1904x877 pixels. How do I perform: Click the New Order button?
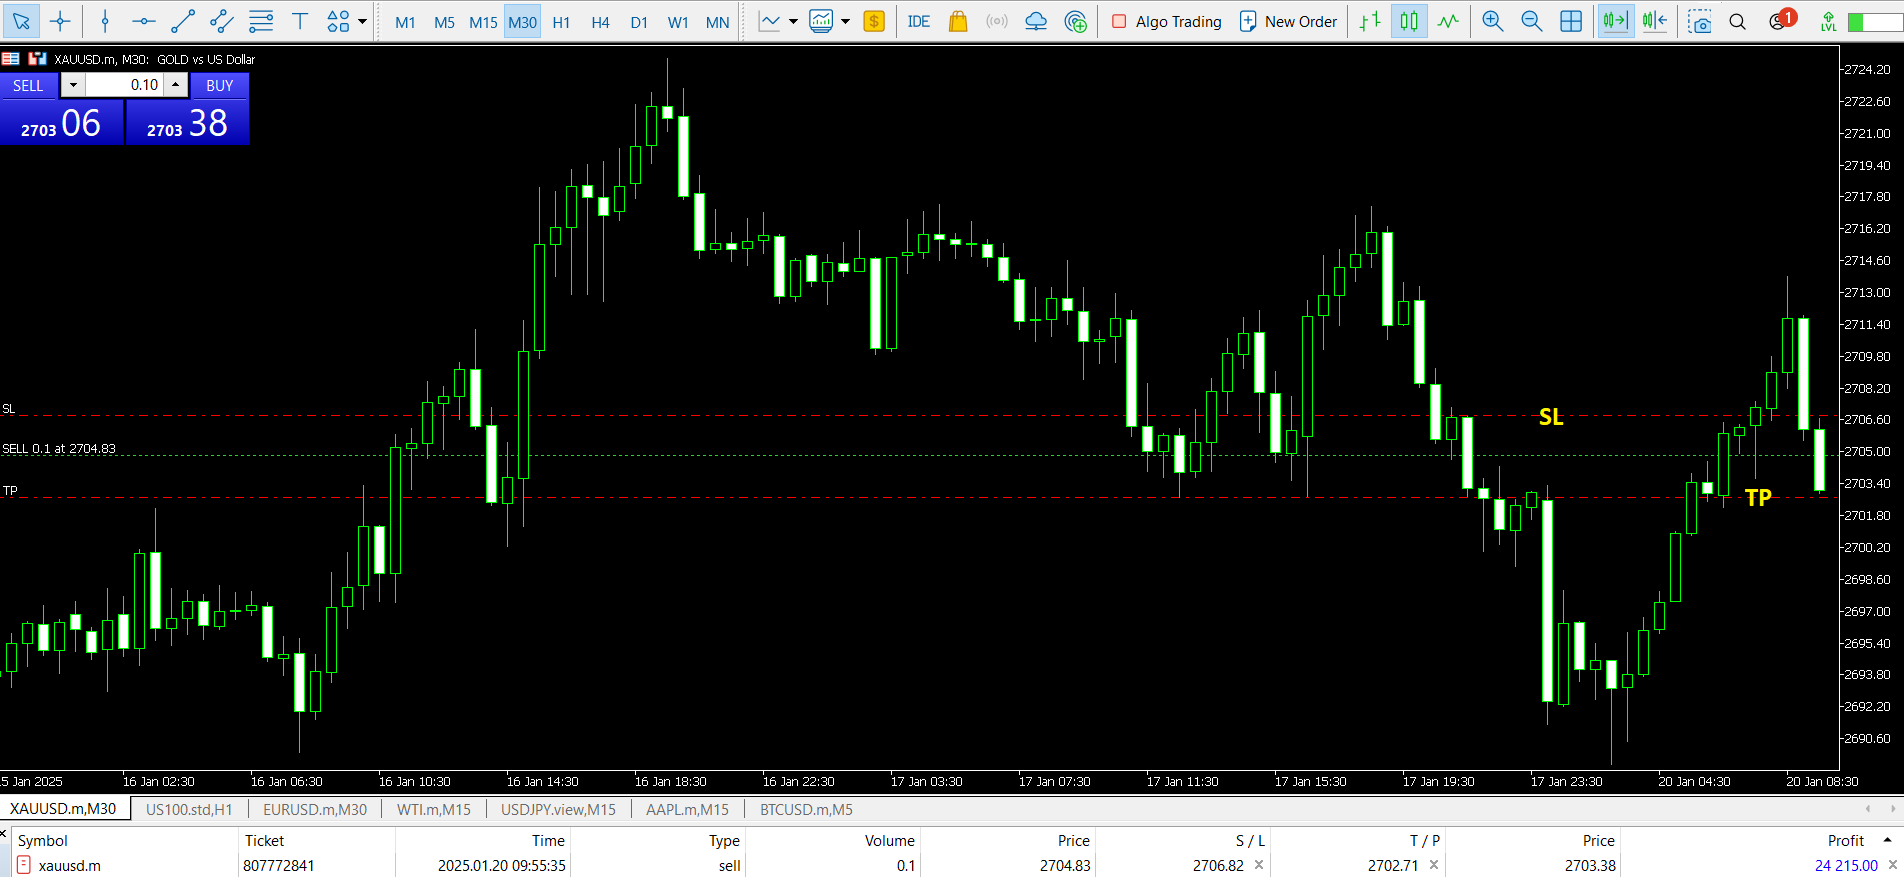(x=1288, y=21)
